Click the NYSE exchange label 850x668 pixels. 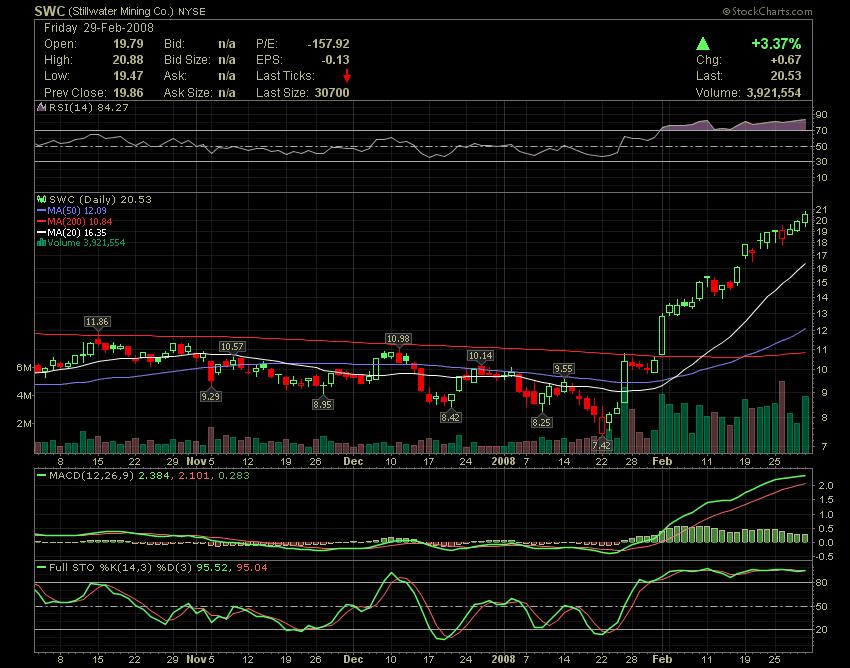coord(192,11)
